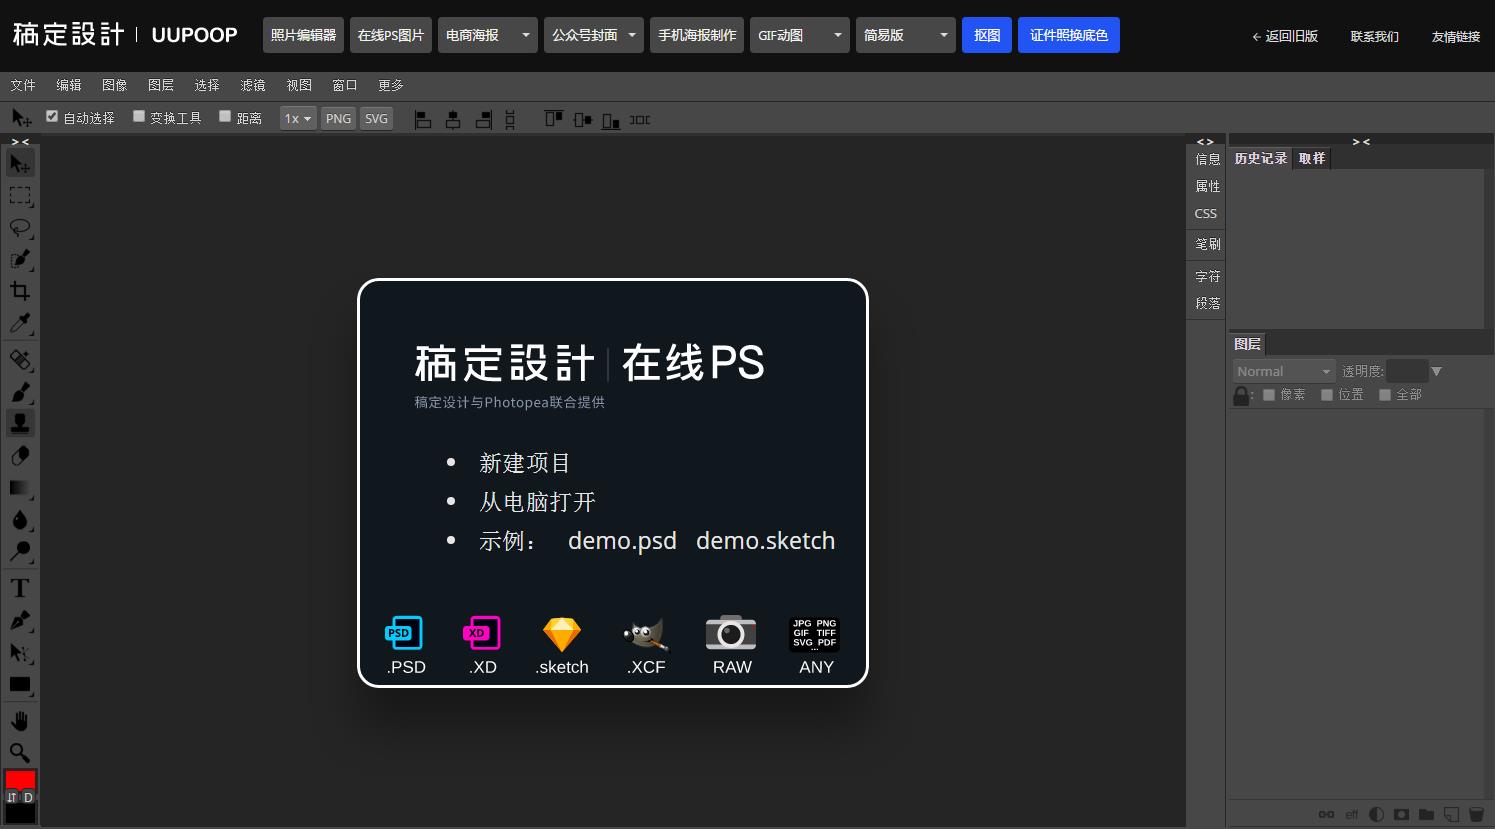
Task: Select the Eyedropper tool
Action: coord(20,323)
